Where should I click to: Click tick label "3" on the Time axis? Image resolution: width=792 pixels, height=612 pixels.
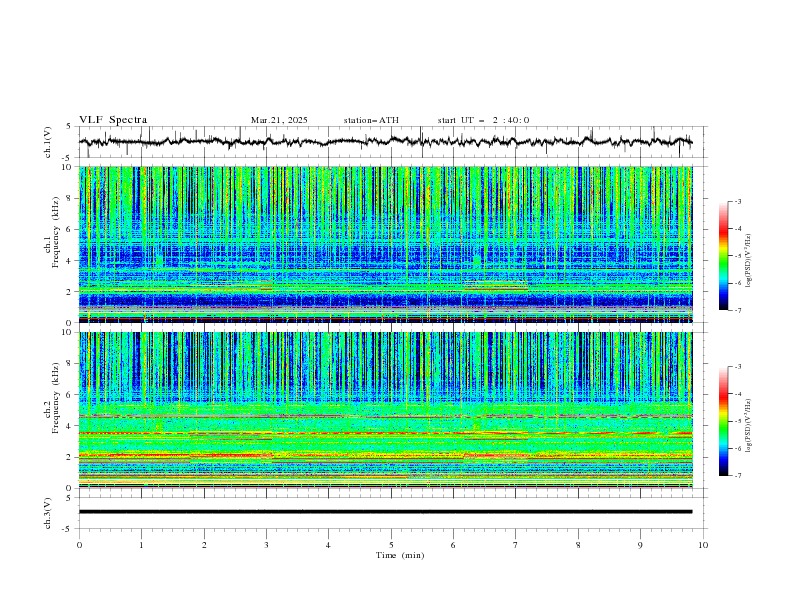click(266, 545)
